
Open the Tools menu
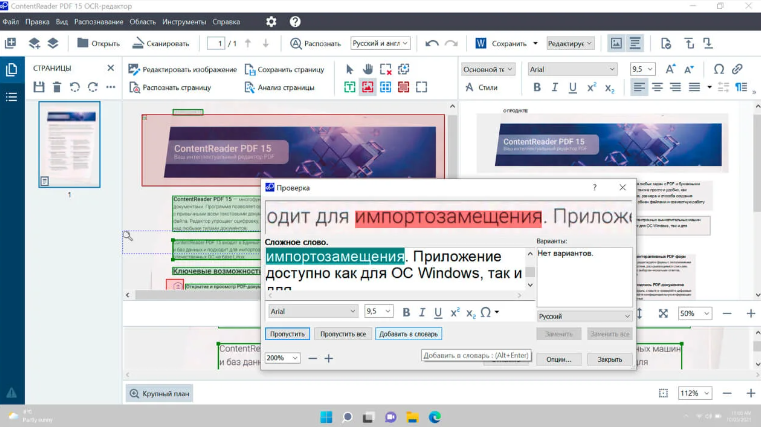[184, 21]
